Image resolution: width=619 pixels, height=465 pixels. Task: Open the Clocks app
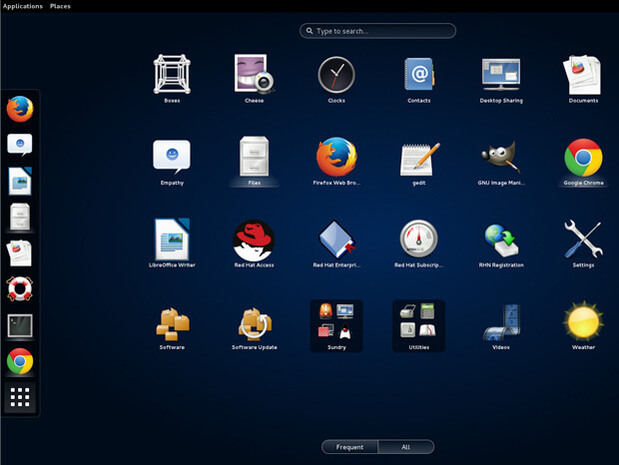[x=336, y=75]
